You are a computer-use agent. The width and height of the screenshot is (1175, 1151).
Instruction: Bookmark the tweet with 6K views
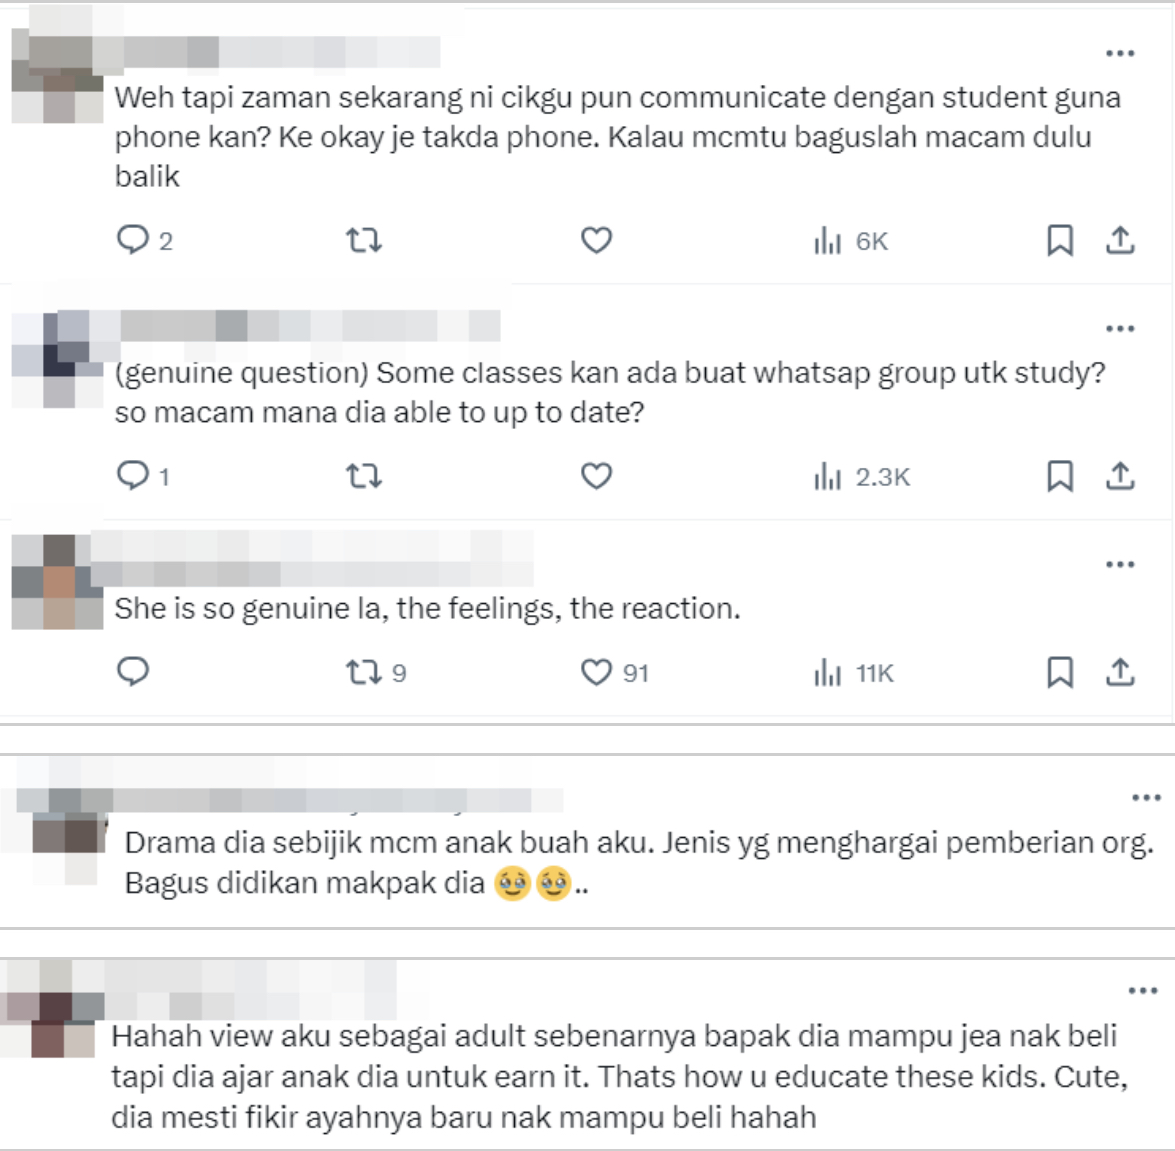(x=1060, y=241)
